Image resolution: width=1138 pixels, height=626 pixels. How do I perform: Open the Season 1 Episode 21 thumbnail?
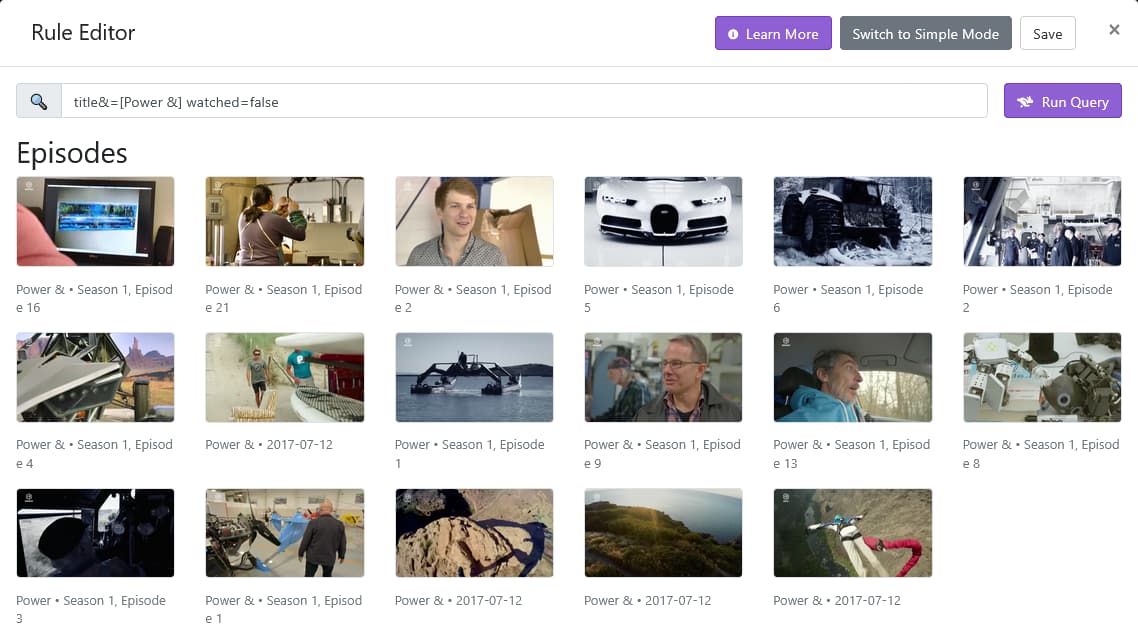pos(285,221)
